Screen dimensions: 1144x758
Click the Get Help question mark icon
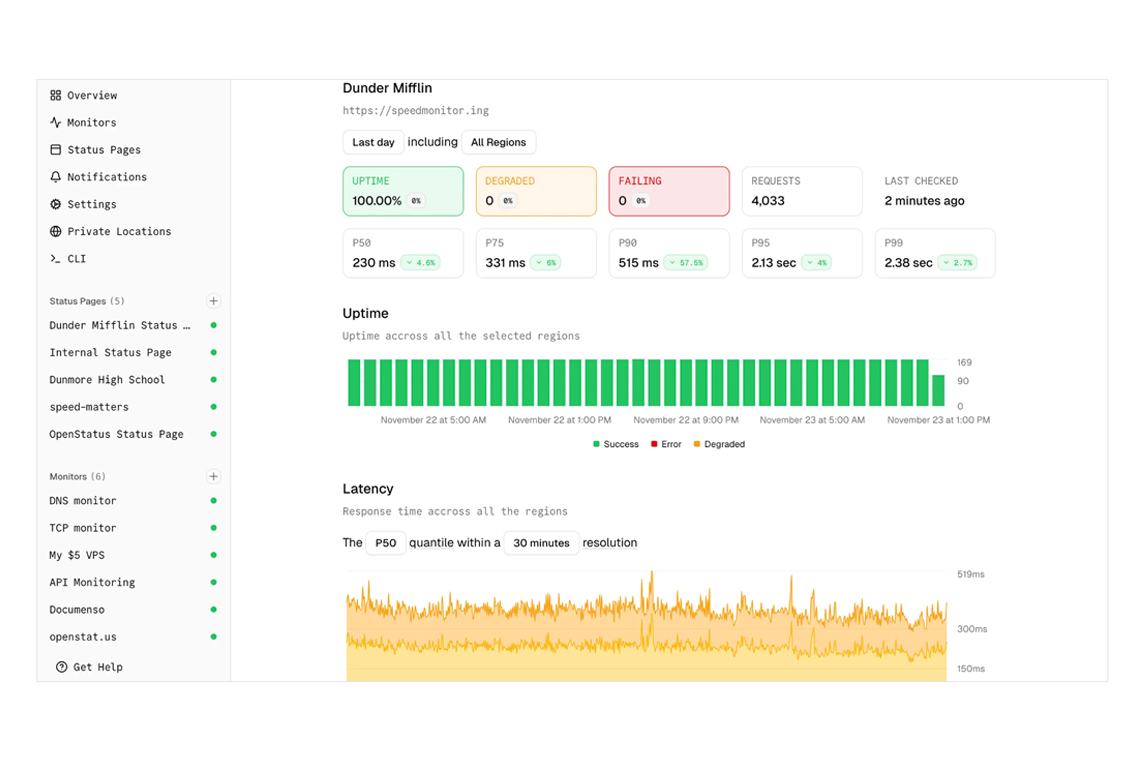pyautogui.click(x=62, y=667)
